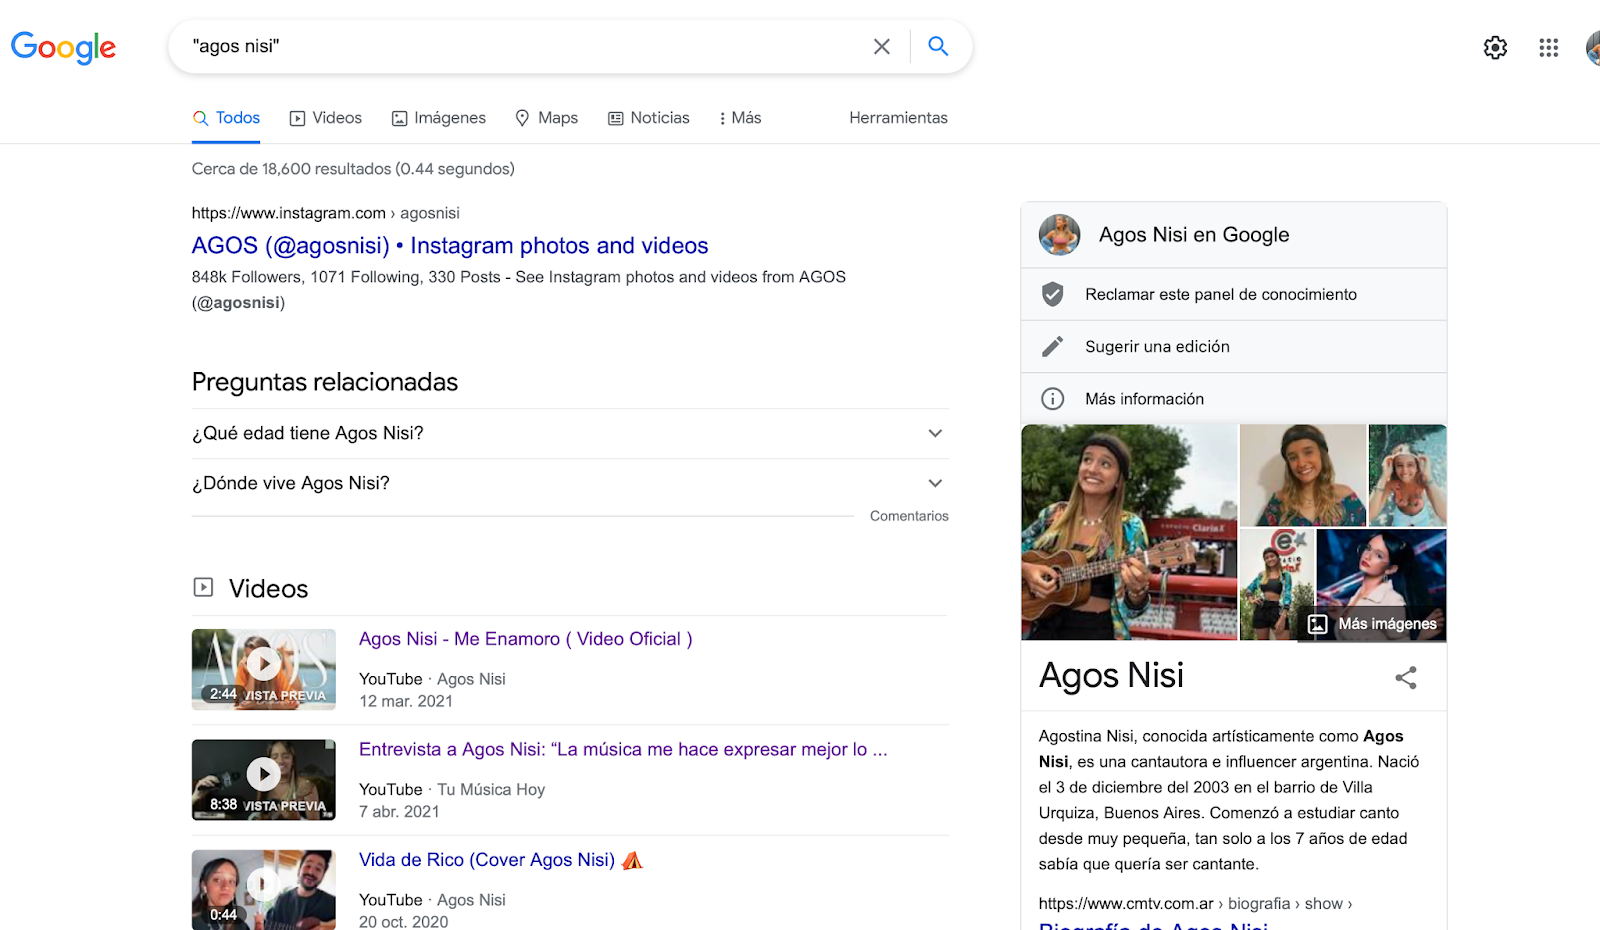Open 'Agos Nisi - Me Enamoro (Video Oficial)' link

[526, 639]
